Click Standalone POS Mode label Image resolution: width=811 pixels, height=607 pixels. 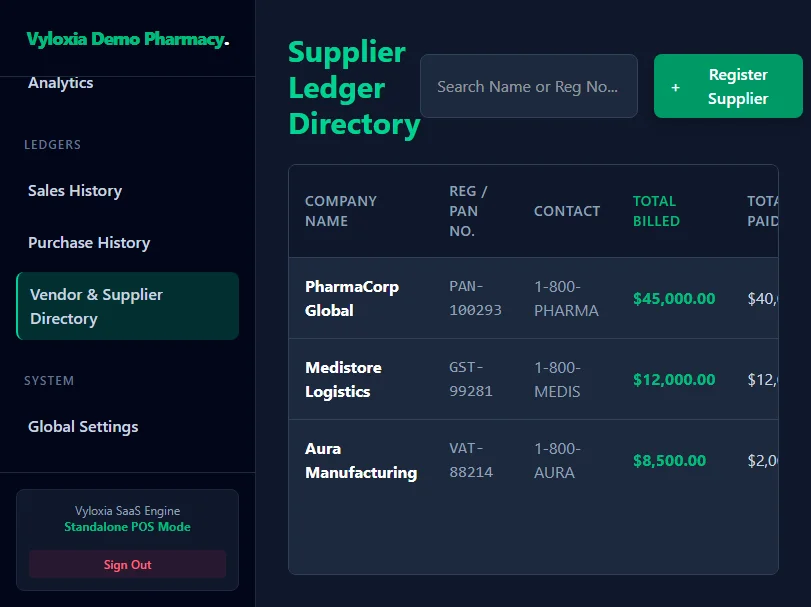[x=127, y=527]
